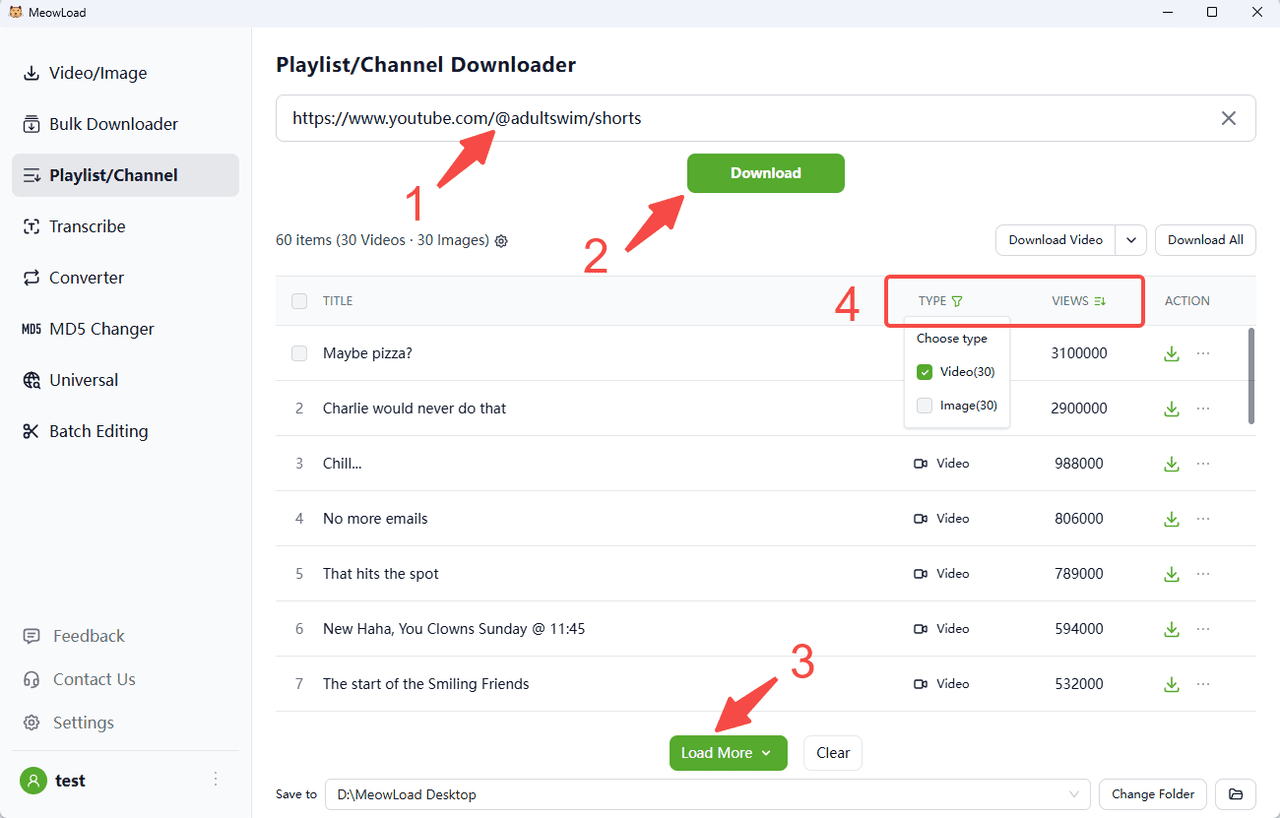Click the settings gear beside the item count
This screenshot has height=818, width=1280.
tap(502, 241)
